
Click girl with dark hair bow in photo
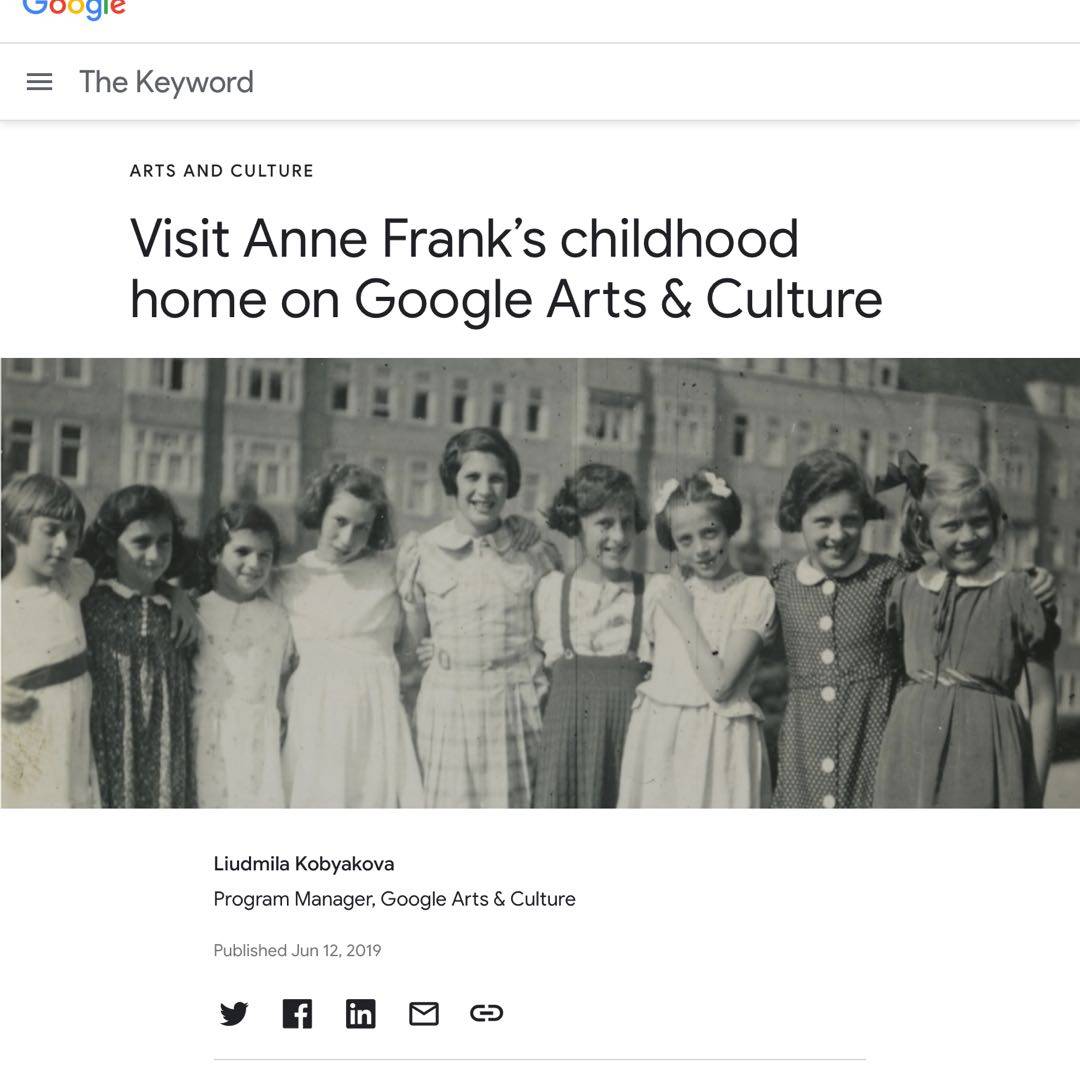coord(960,620)
